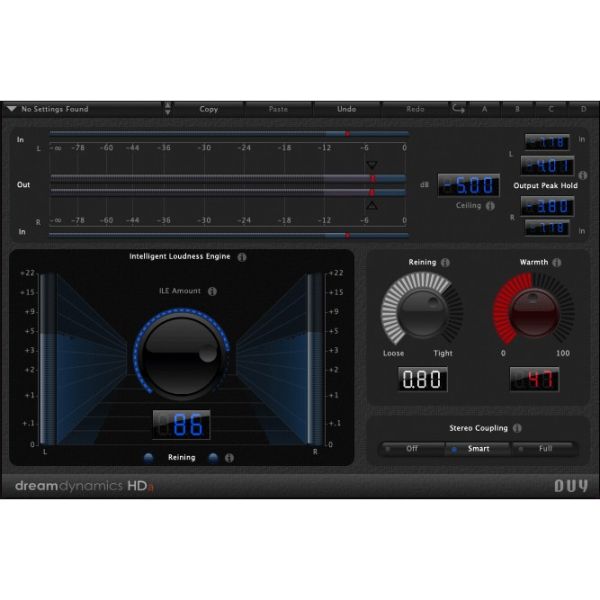Click the 'Output Peak Hold' label
The width and height of the screenshot is (600, 600).
[545, 186]
